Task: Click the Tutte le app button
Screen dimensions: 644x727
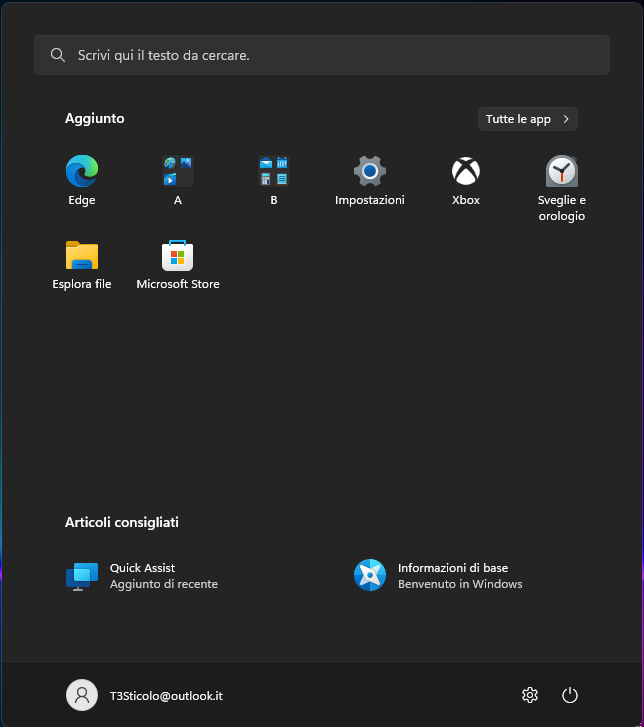Action: click(528, 119)
